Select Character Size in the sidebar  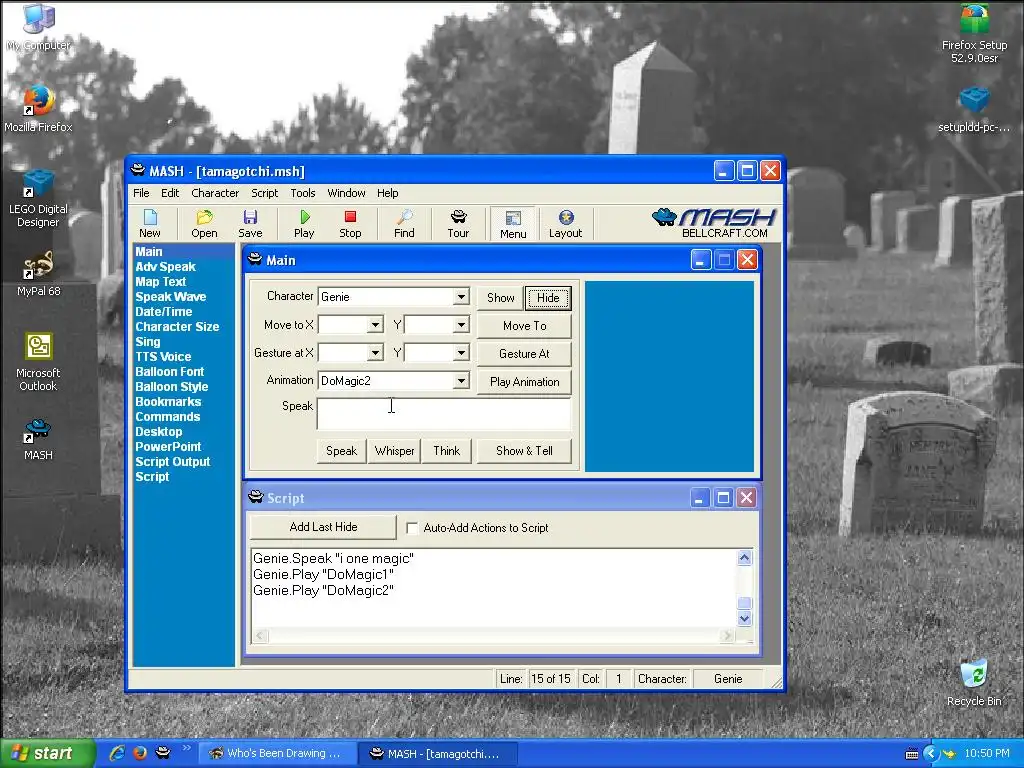coord(177,327)
